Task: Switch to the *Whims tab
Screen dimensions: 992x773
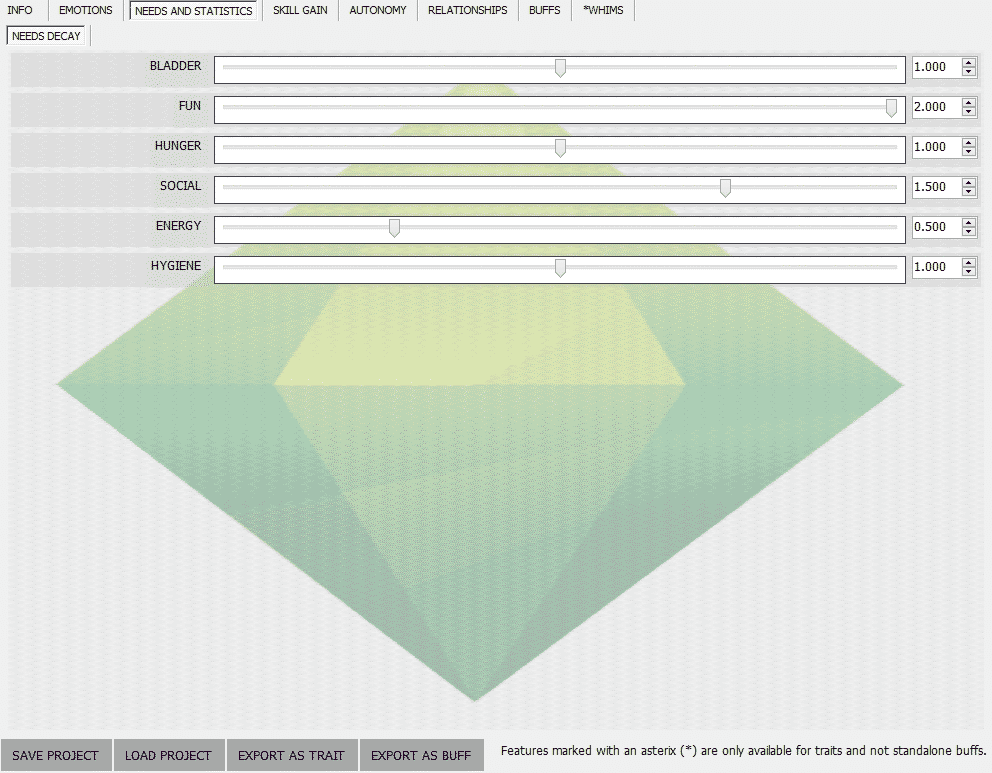Action: click(603, 11)
